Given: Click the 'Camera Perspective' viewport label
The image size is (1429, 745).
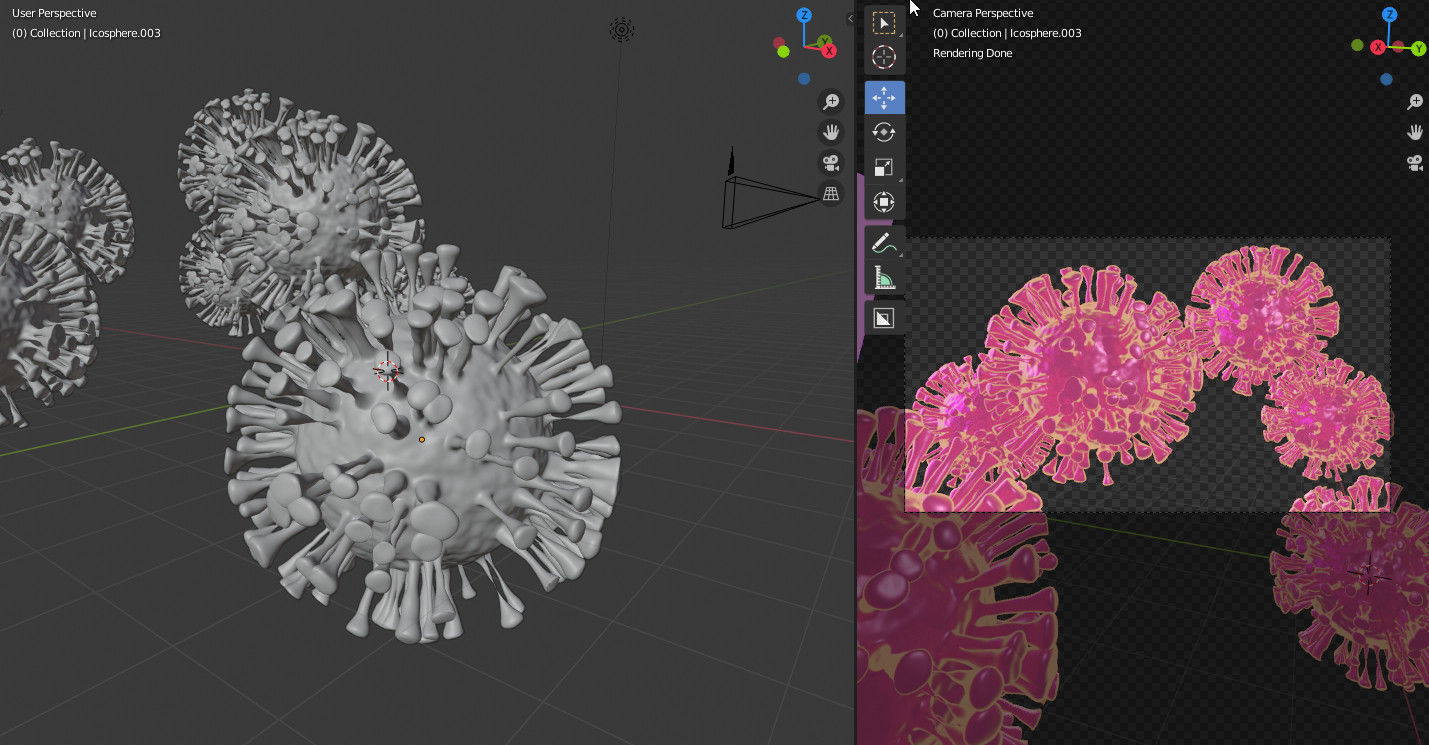Looking at the screenshot, I should (983, 13).
